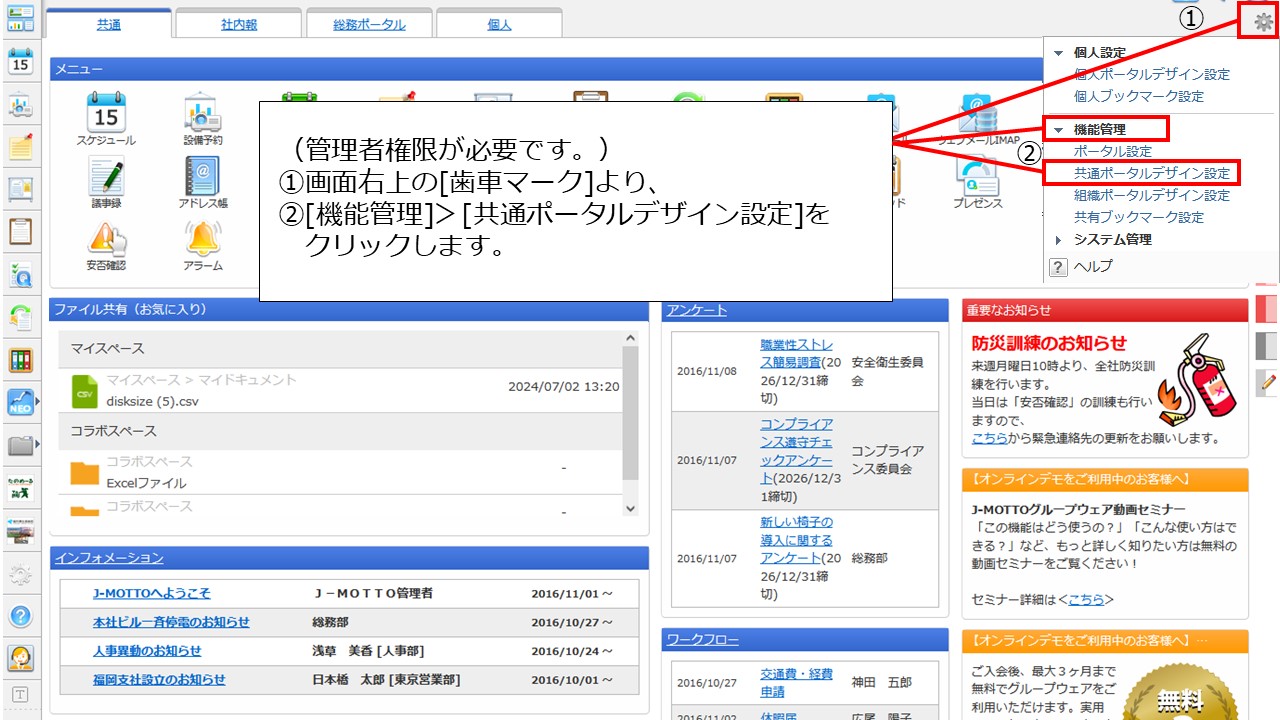Open the スケジュール calendar icon in メニュー
The height and width of the screenshot is (720, 1280).
106,113
